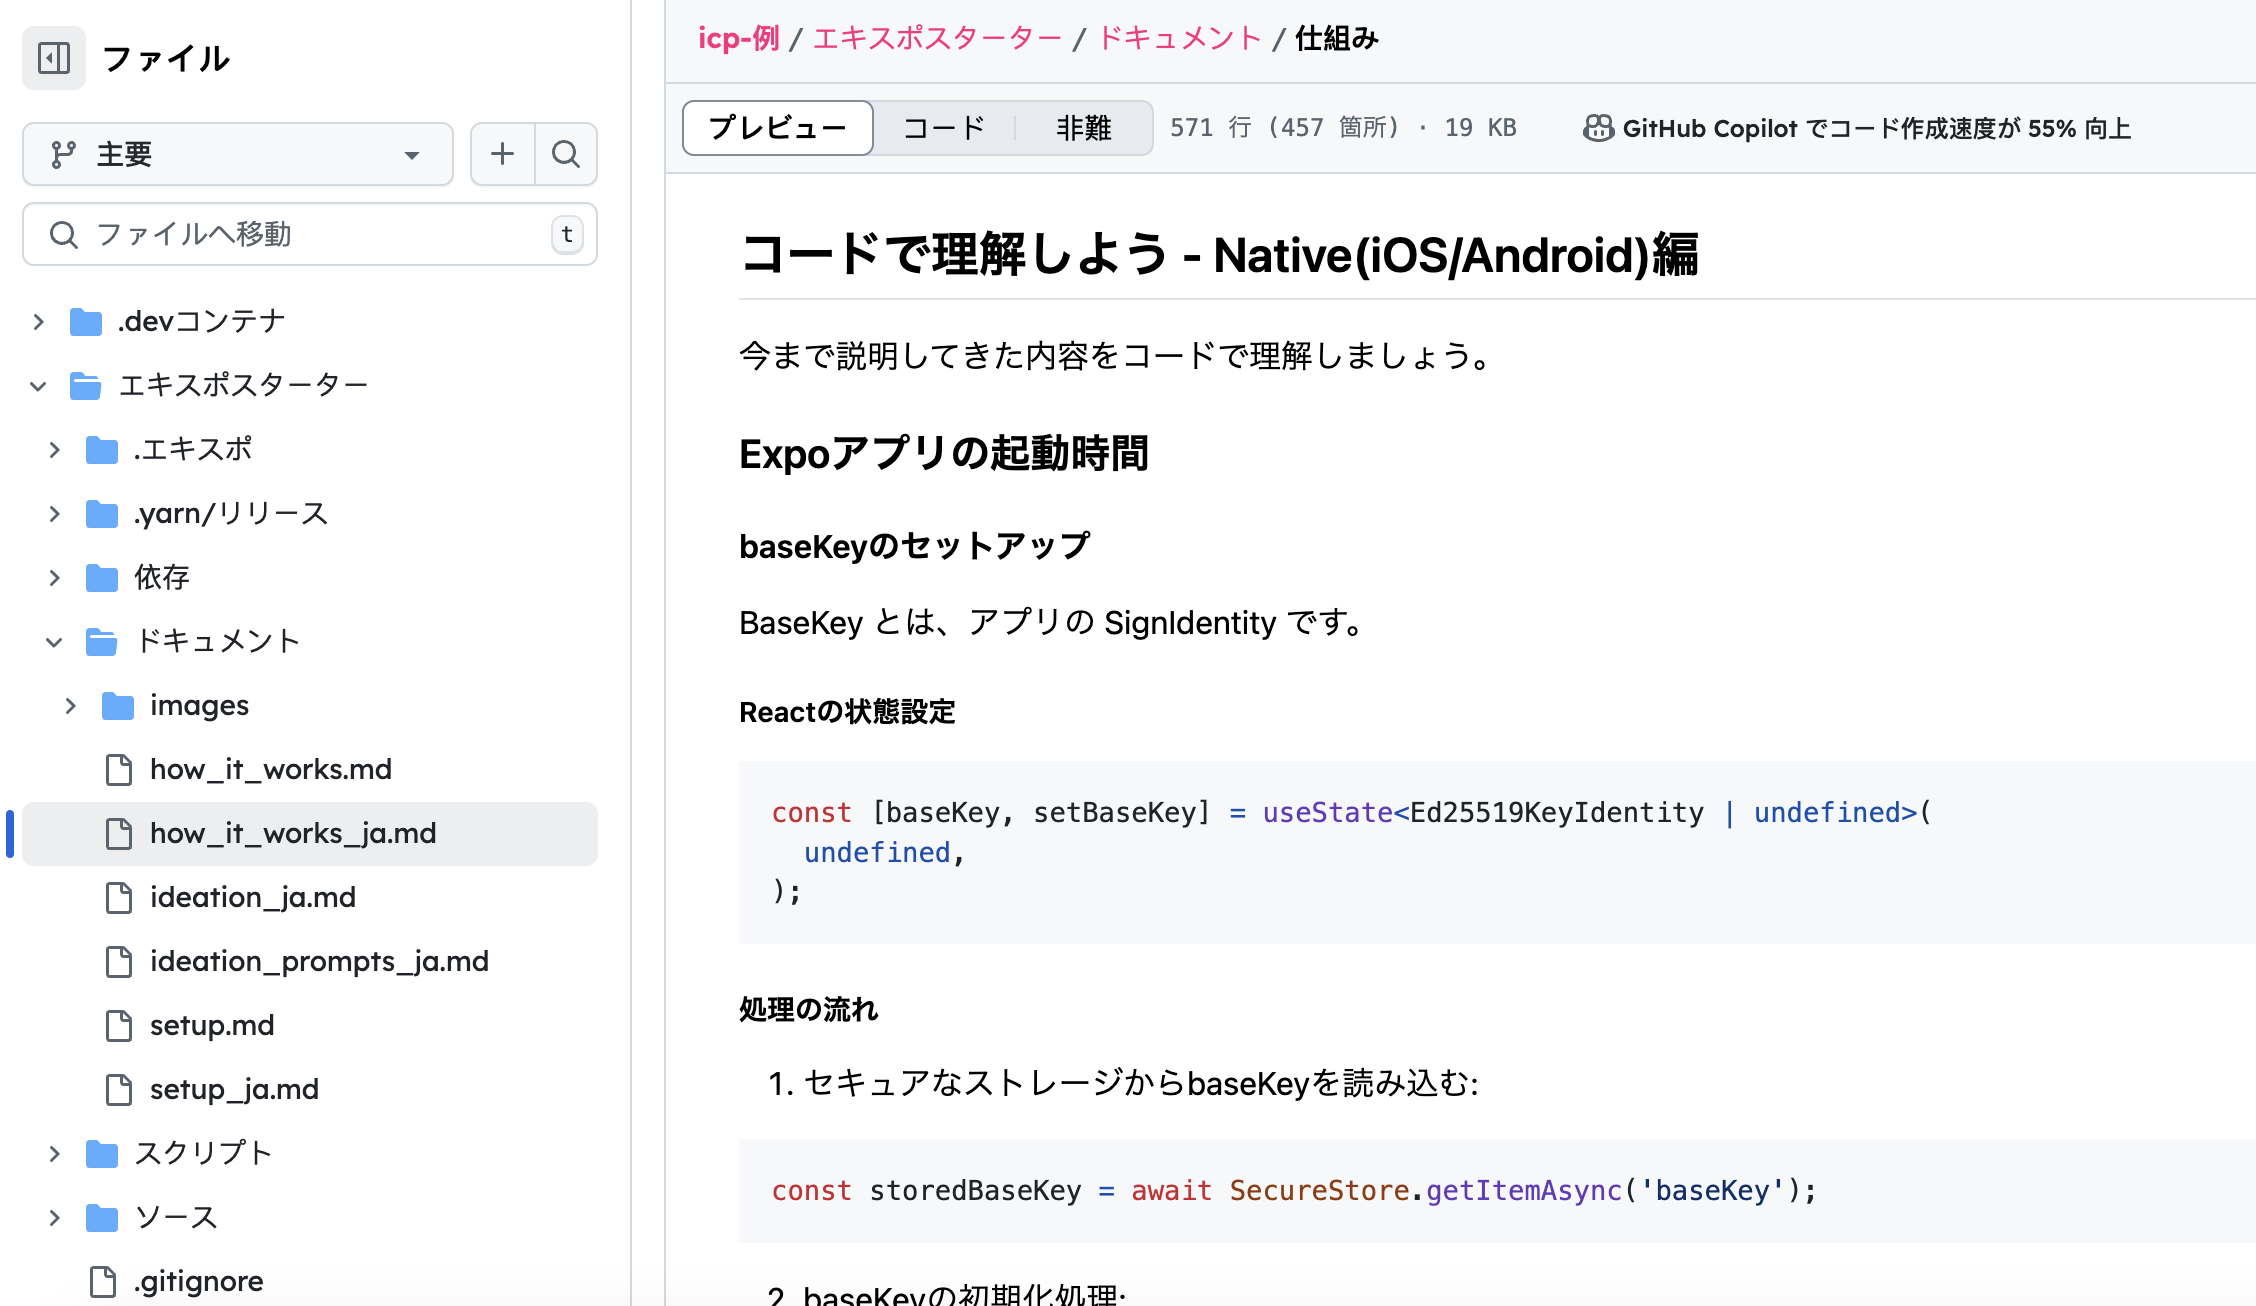Switch to the コード tab
The width and height of the screenshot is (2256, 1306).
point(943,127)
